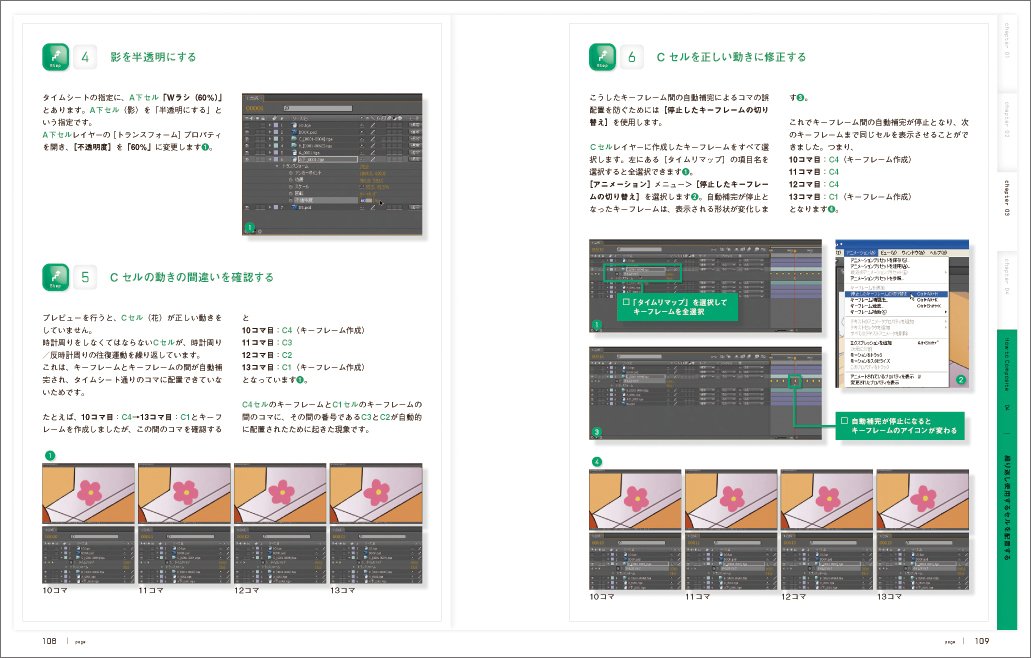Click search field in Step 6 upper timeline panel
The width and height of the screenshot is (1031, 658).
click(639, 249)
